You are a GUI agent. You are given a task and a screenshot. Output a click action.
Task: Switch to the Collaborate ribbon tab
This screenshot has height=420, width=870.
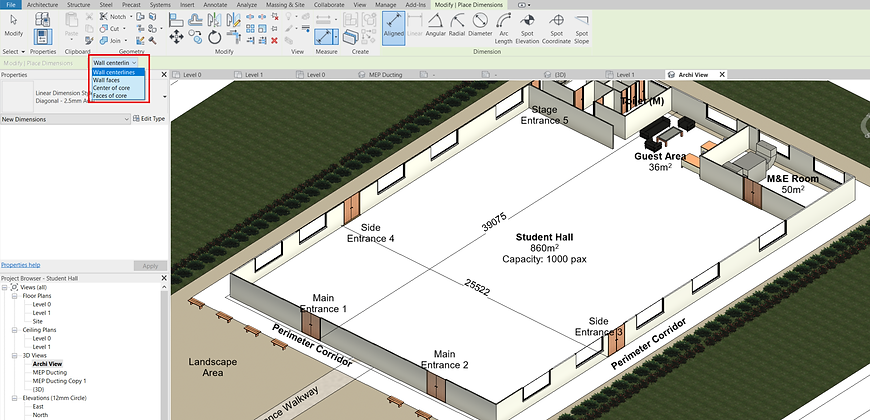(329, 4)
